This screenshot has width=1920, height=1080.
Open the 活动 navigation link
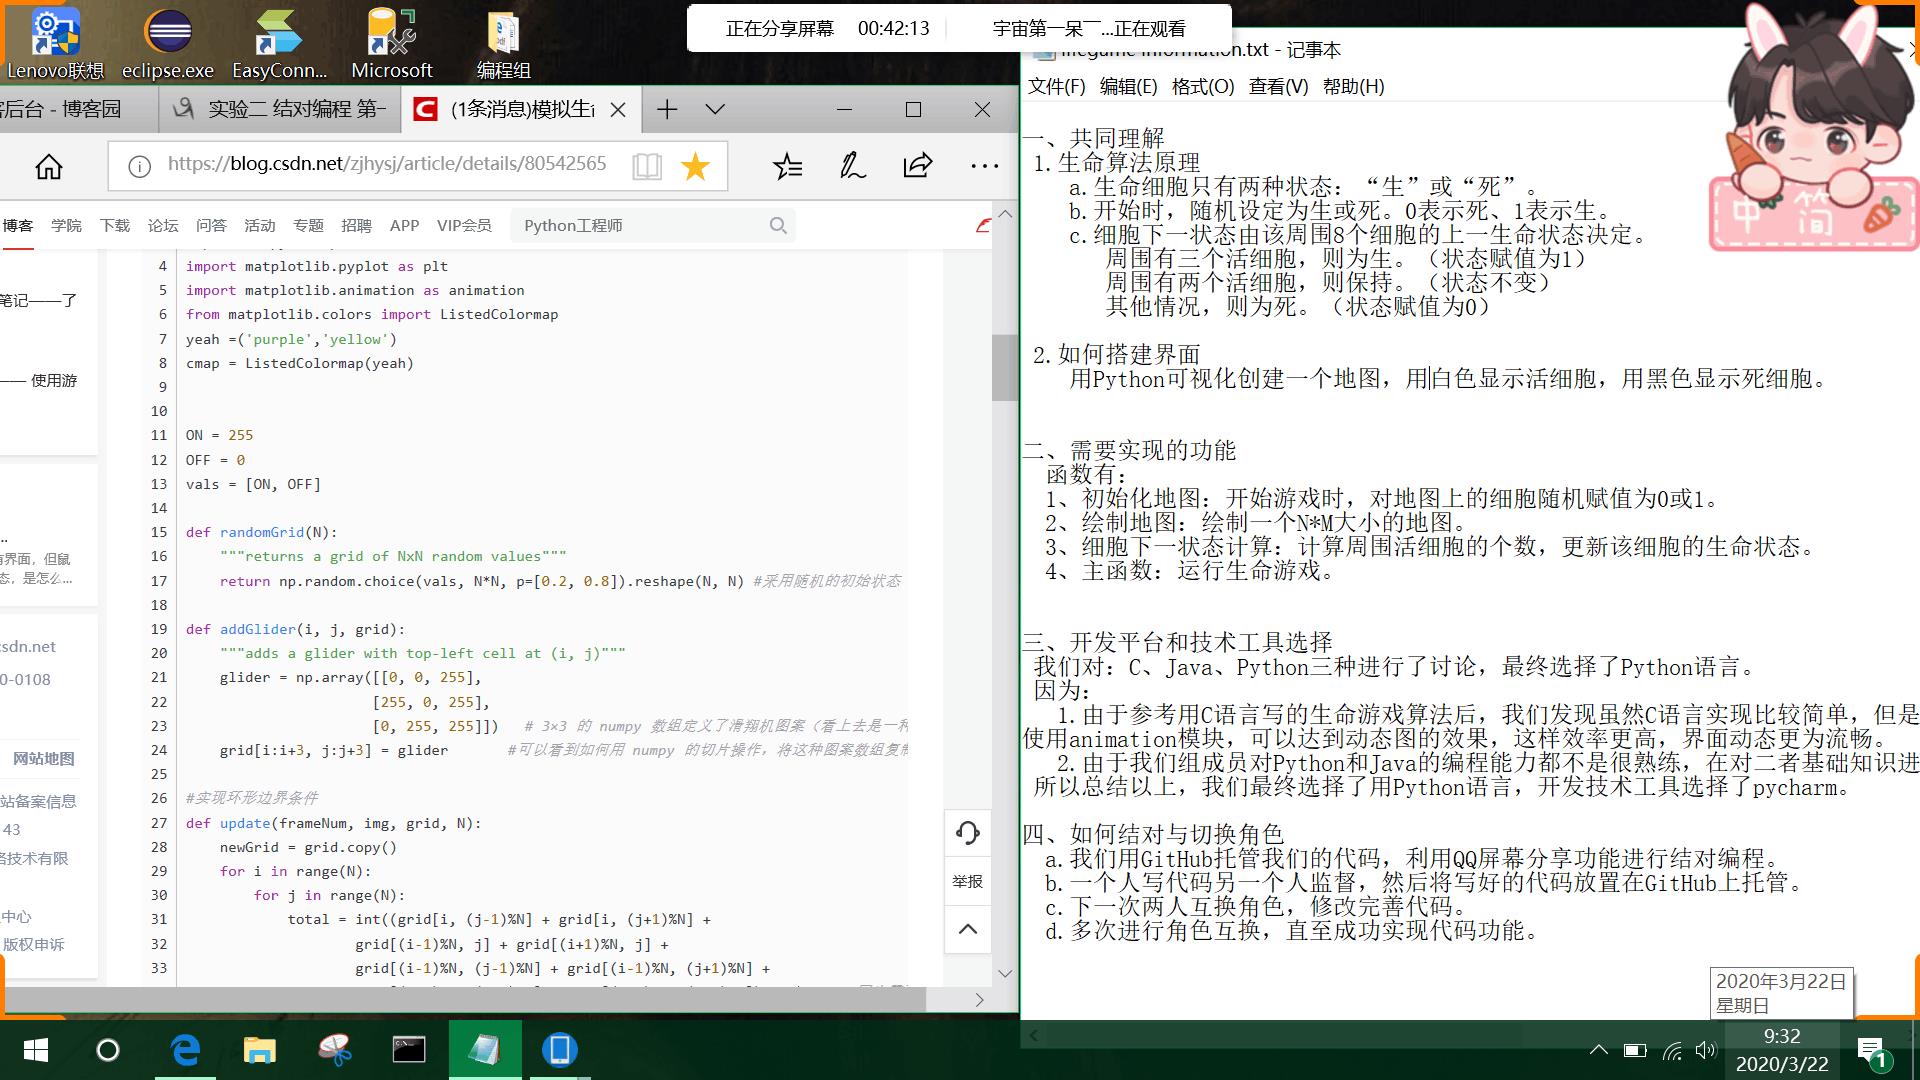260,226
